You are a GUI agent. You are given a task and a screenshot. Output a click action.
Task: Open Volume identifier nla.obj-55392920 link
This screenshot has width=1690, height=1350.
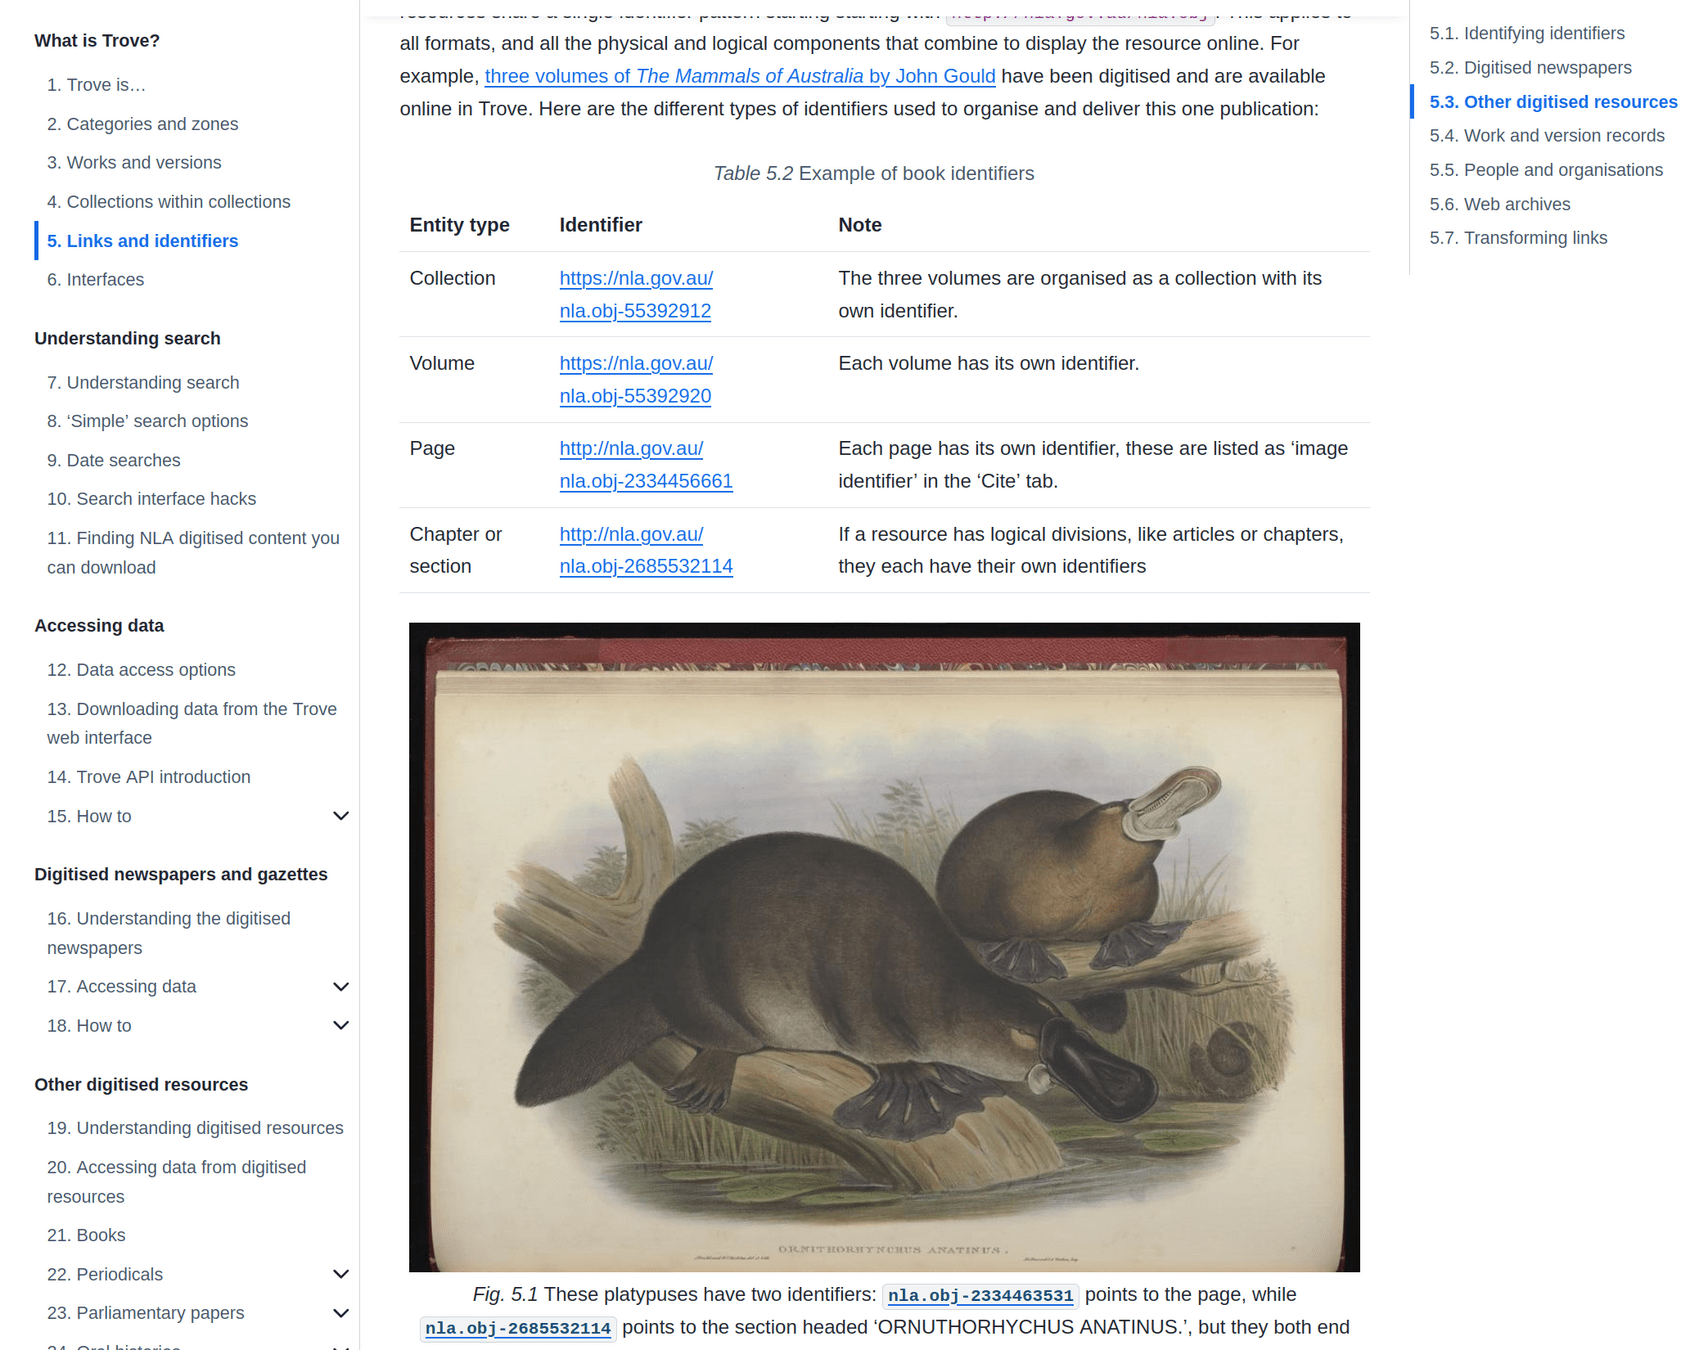pyautogui.click(x=636, y=380)
